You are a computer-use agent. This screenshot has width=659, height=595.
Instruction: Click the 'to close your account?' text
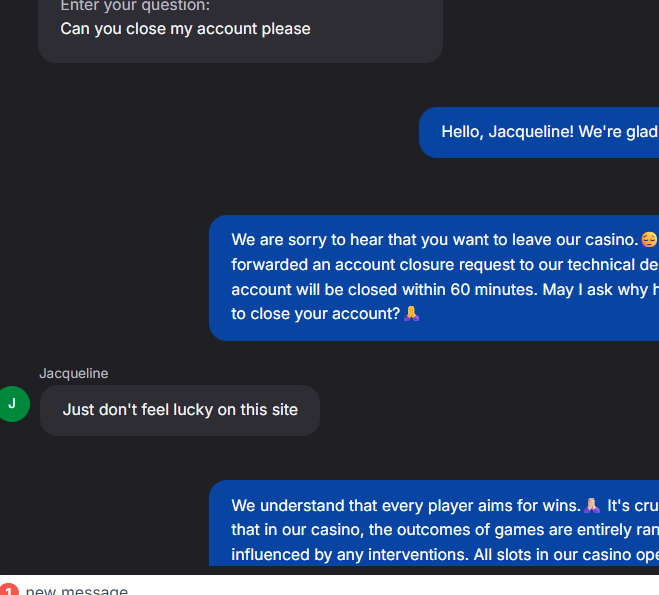pyautogui.click(x=316, y=313)
